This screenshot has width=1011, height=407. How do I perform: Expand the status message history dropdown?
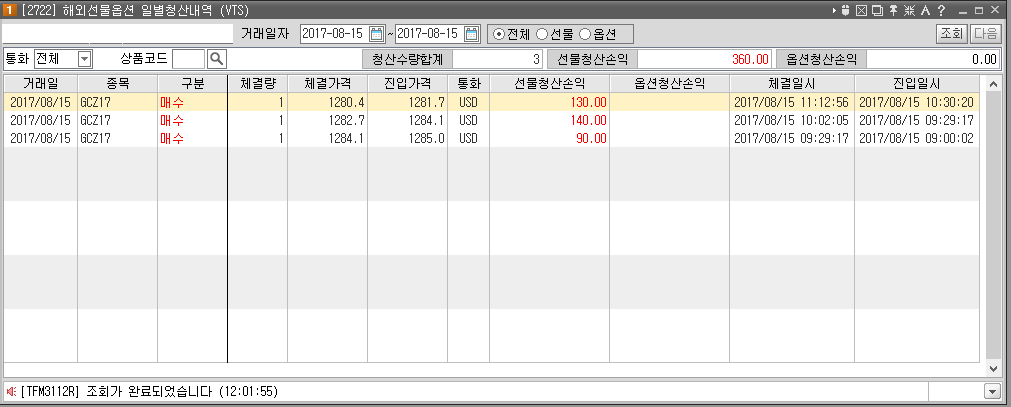tap(992, 391)
